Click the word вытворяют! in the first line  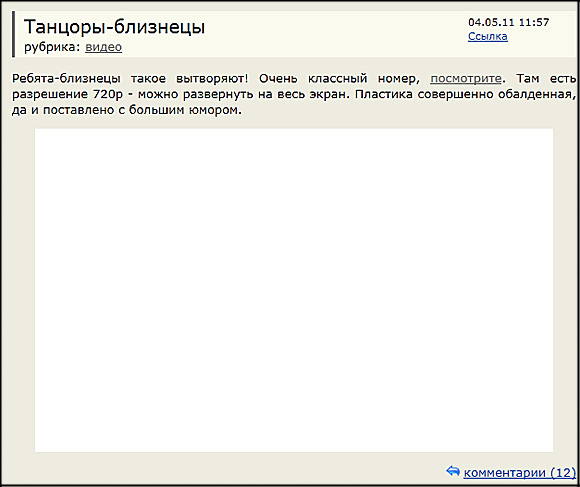212,79
